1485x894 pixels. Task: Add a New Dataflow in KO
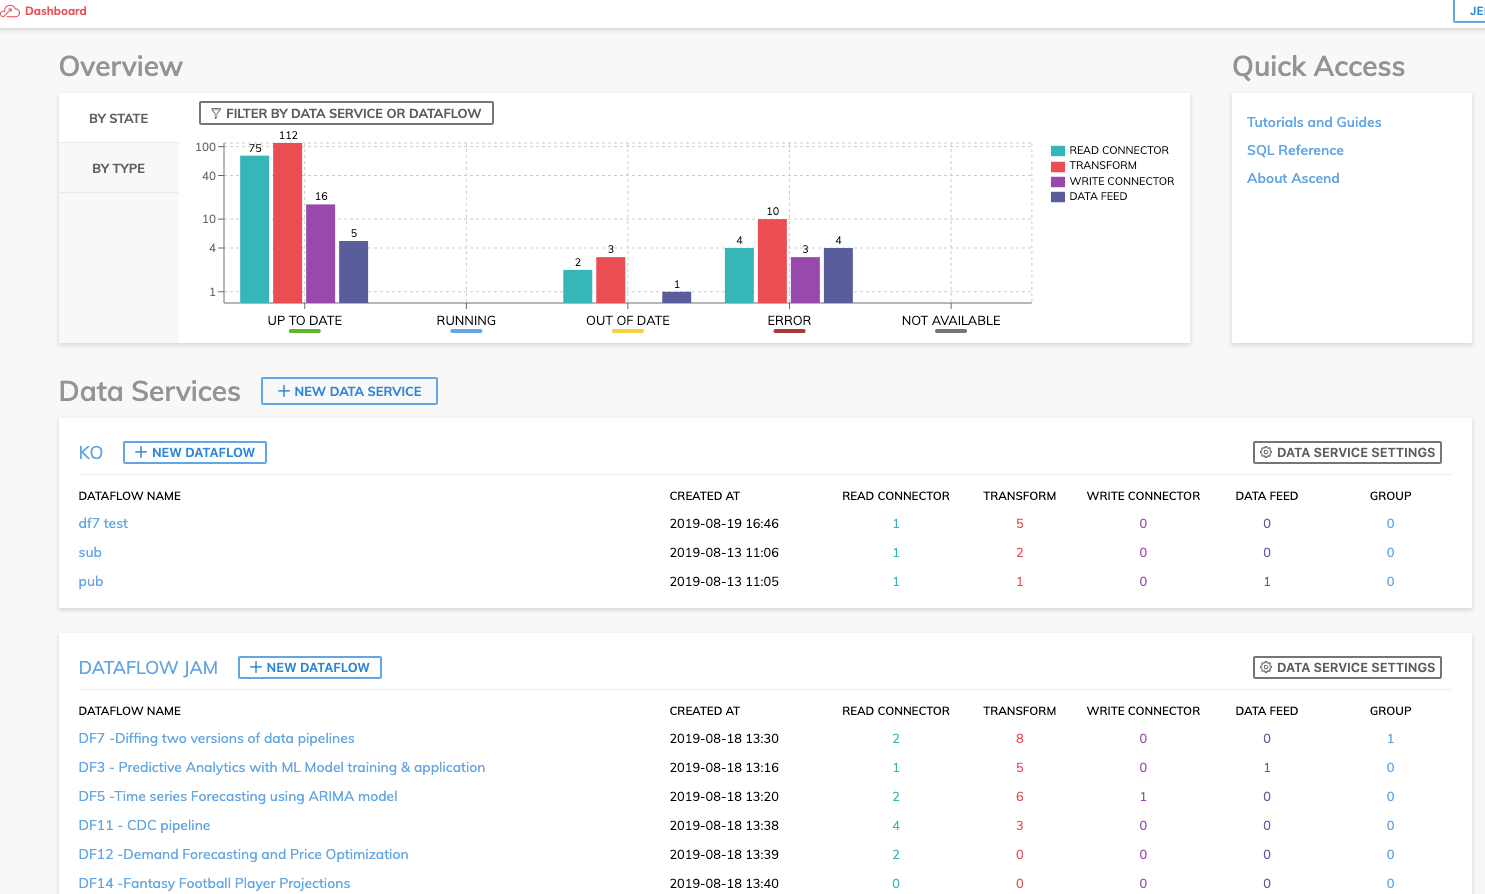coord(195,453)
